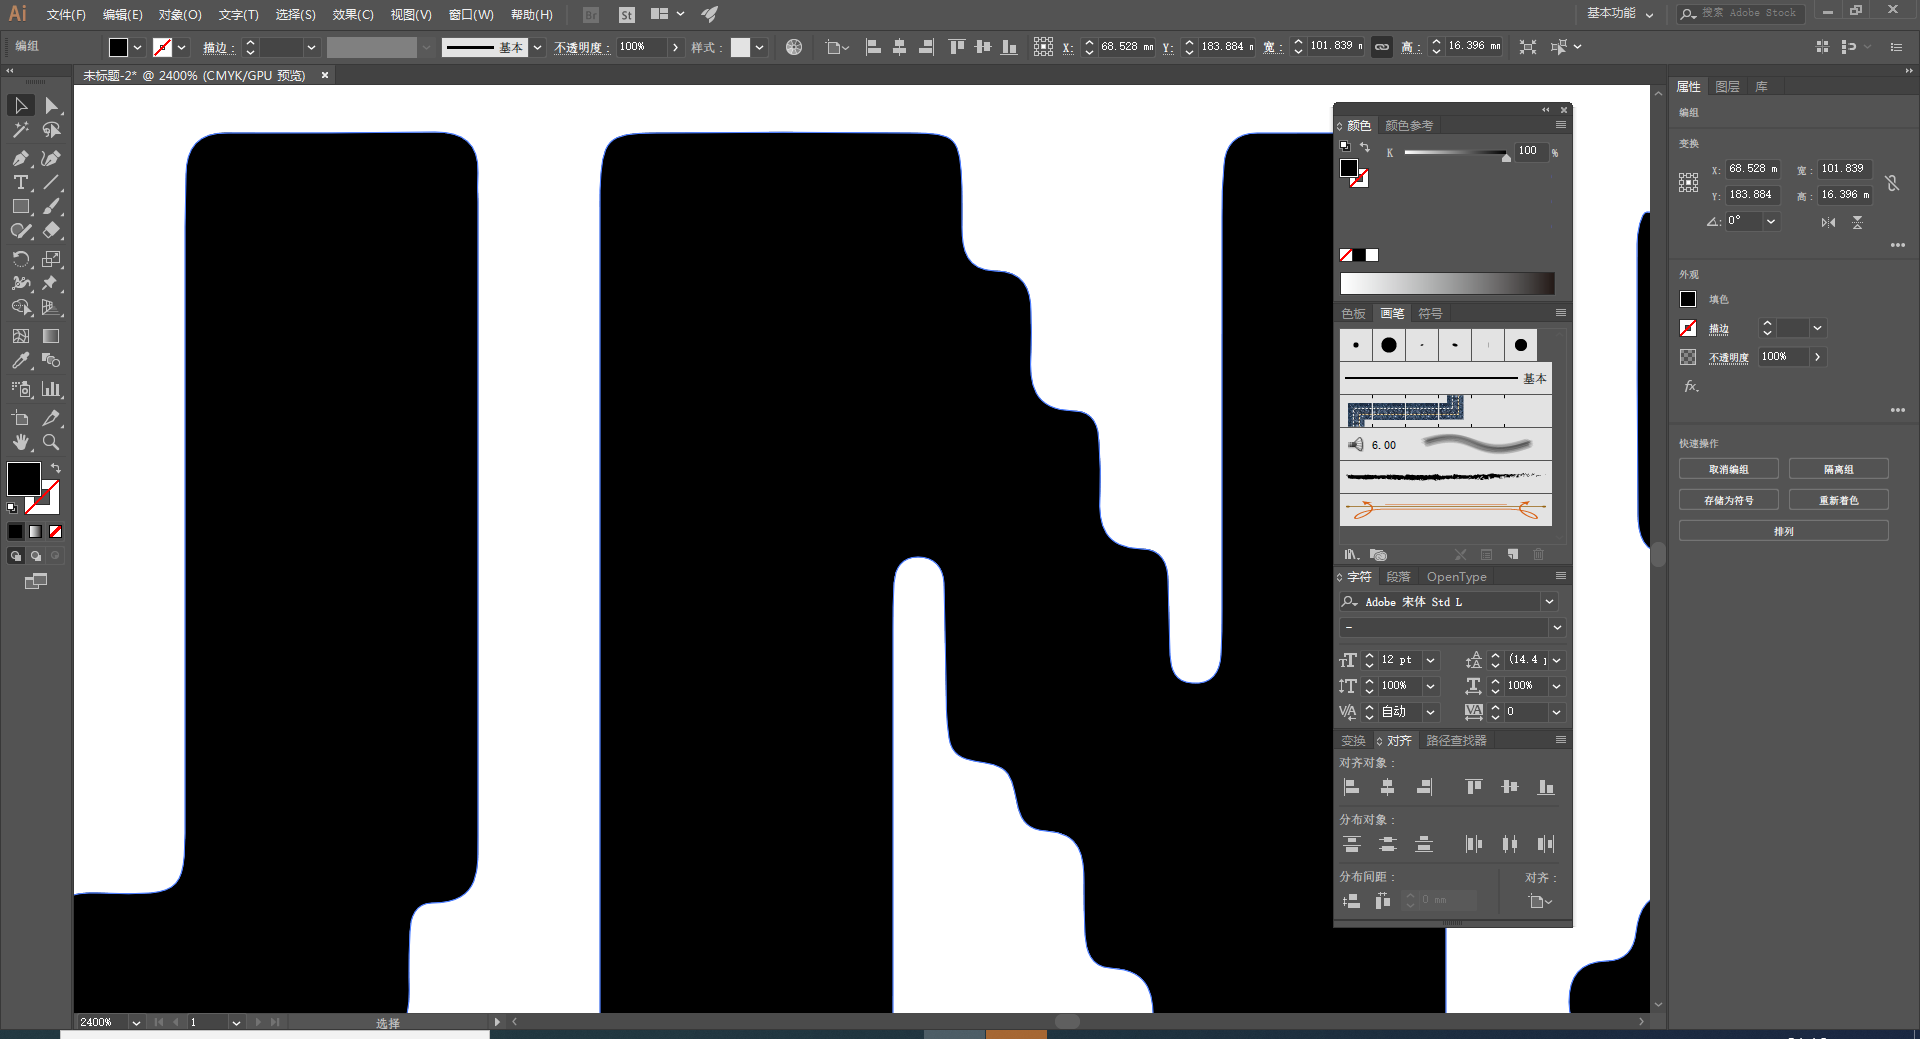Open the font family dropdown Adobe 宋体 Std L

point(1549,602)
